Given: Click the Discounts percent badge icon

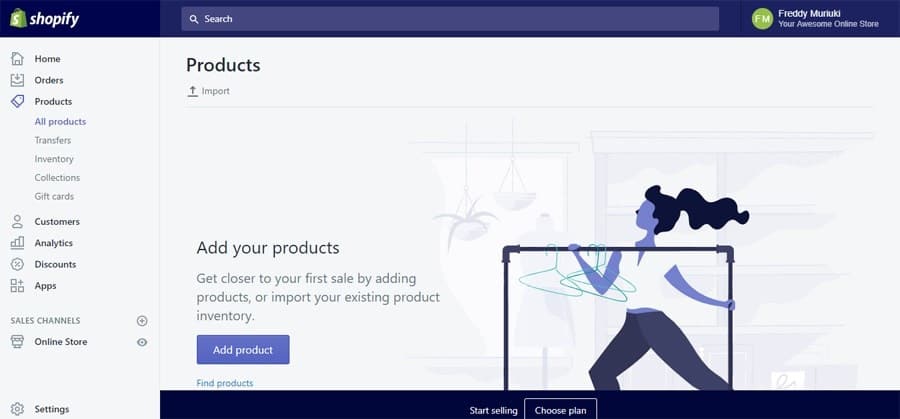Looking at the screenshot, I should (x=17, y=264).
